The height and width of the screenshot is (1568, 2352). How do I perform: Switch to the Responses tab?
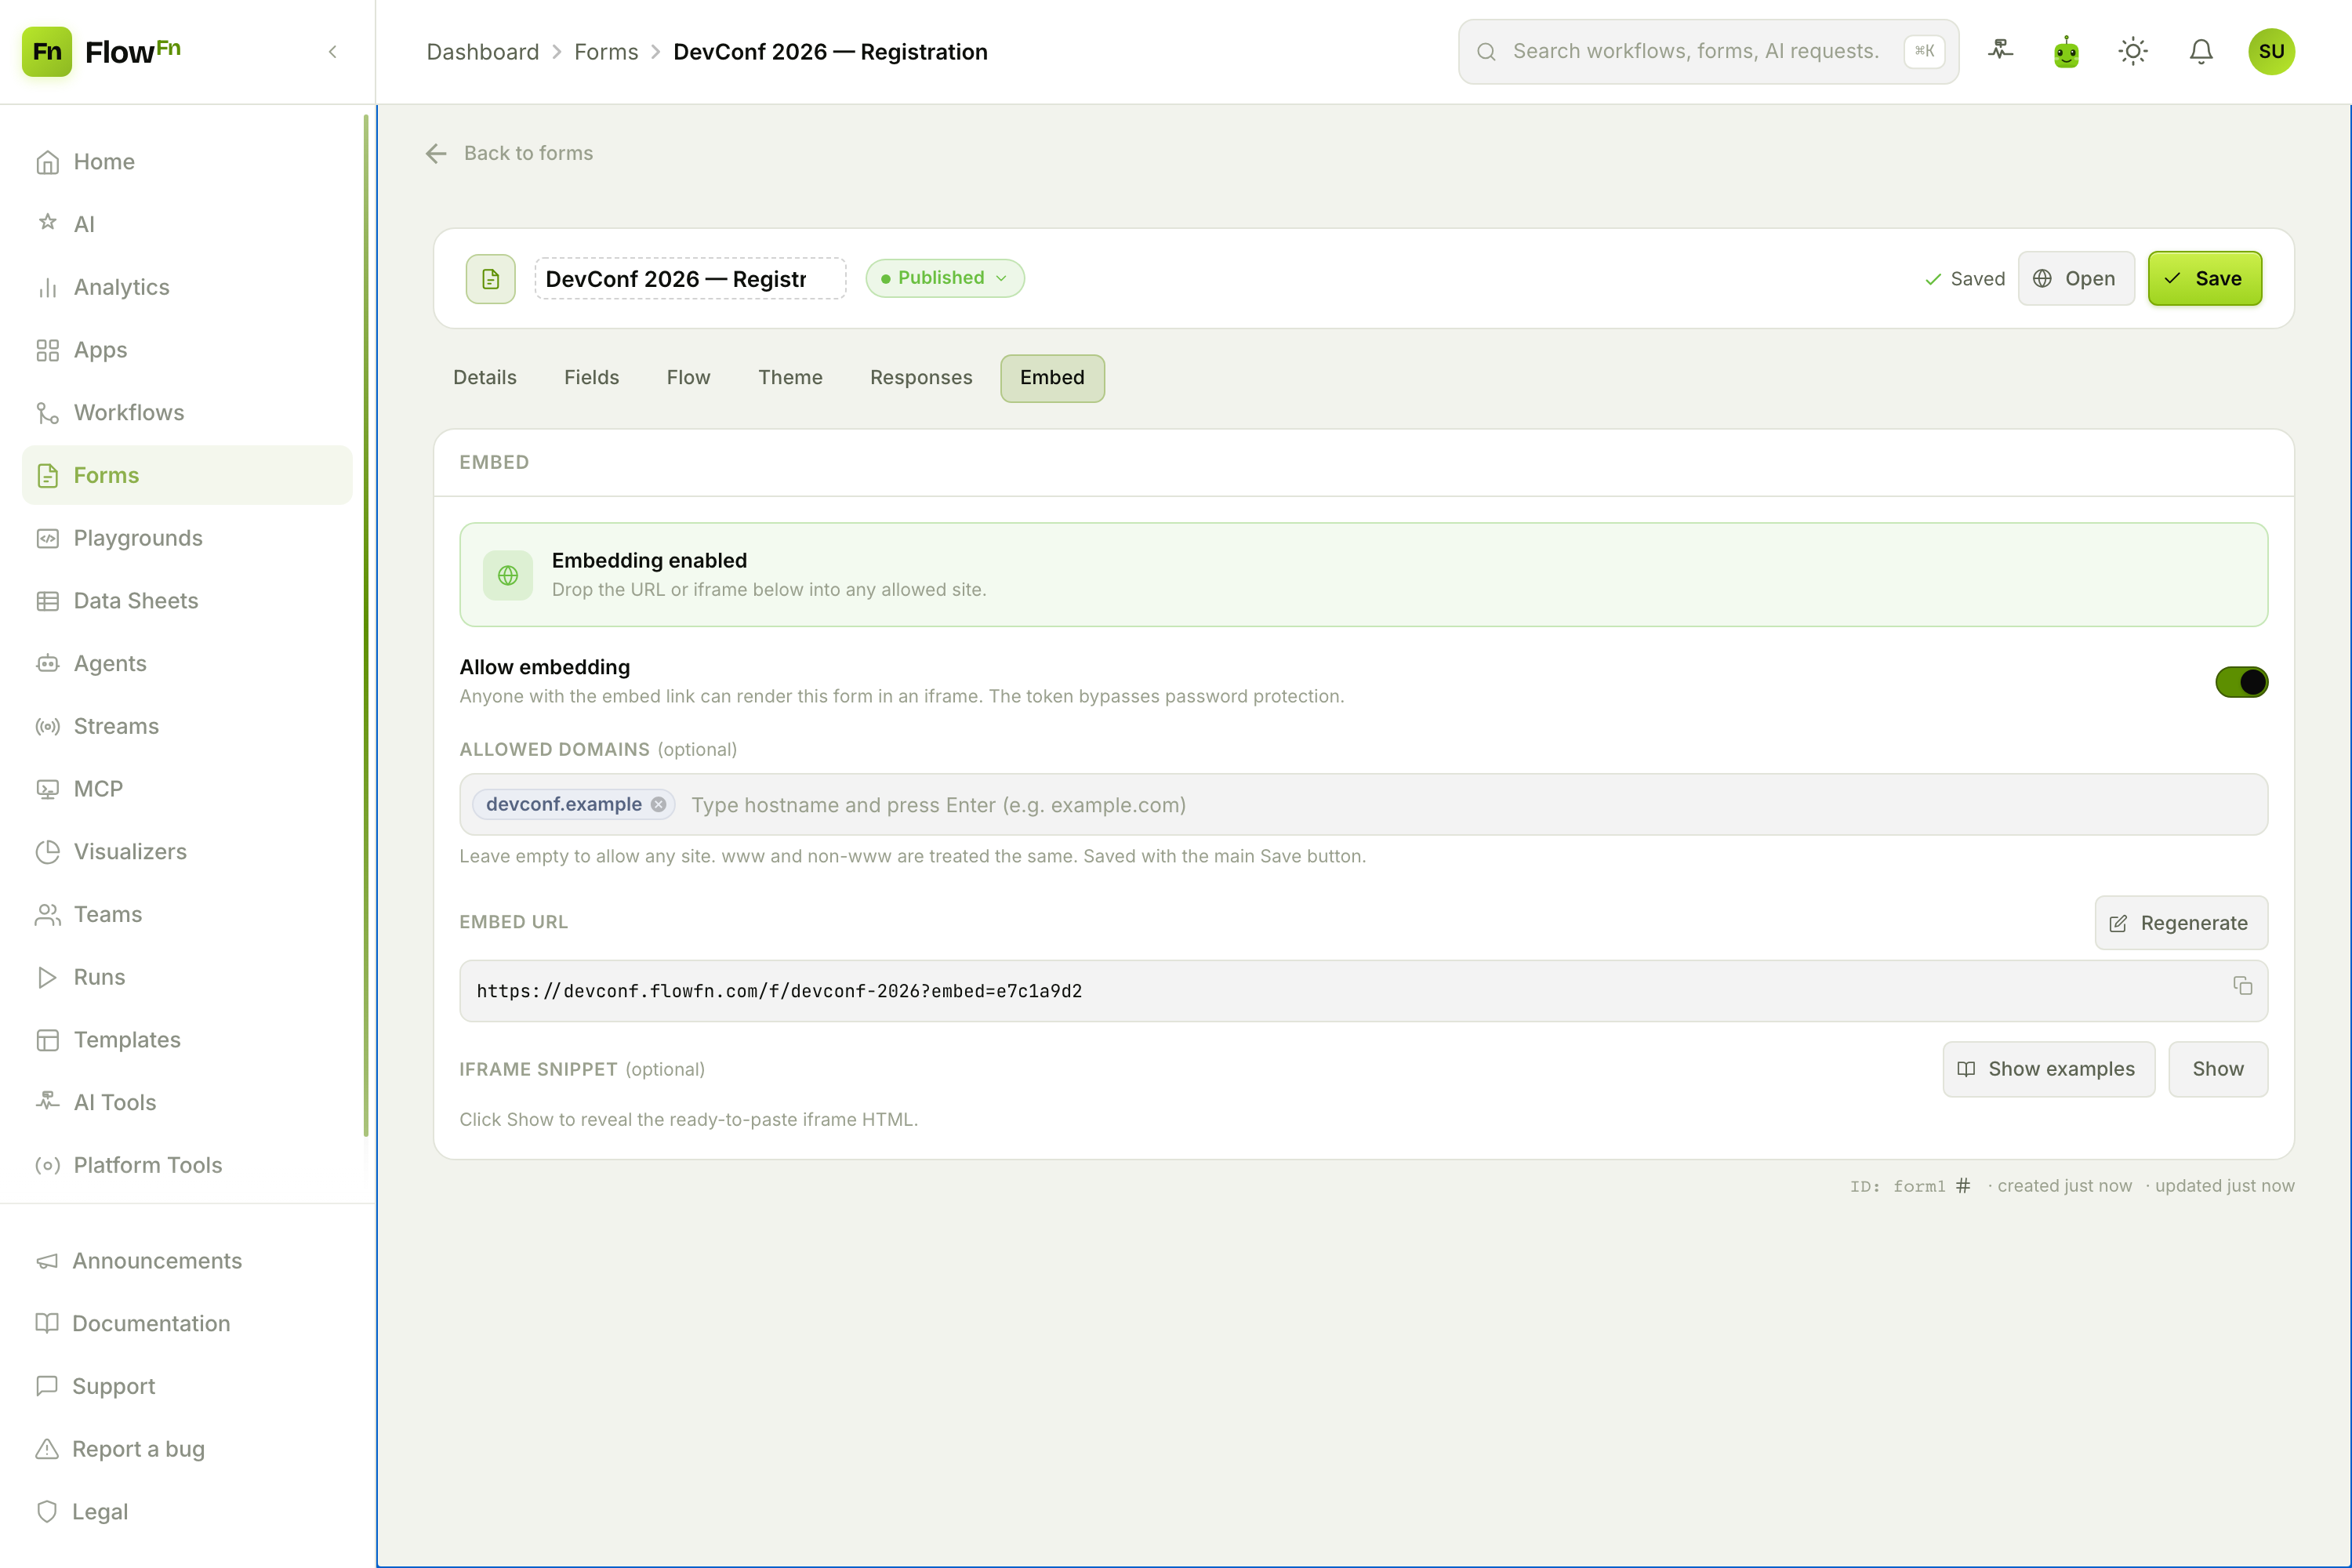(x=921, y=377)
